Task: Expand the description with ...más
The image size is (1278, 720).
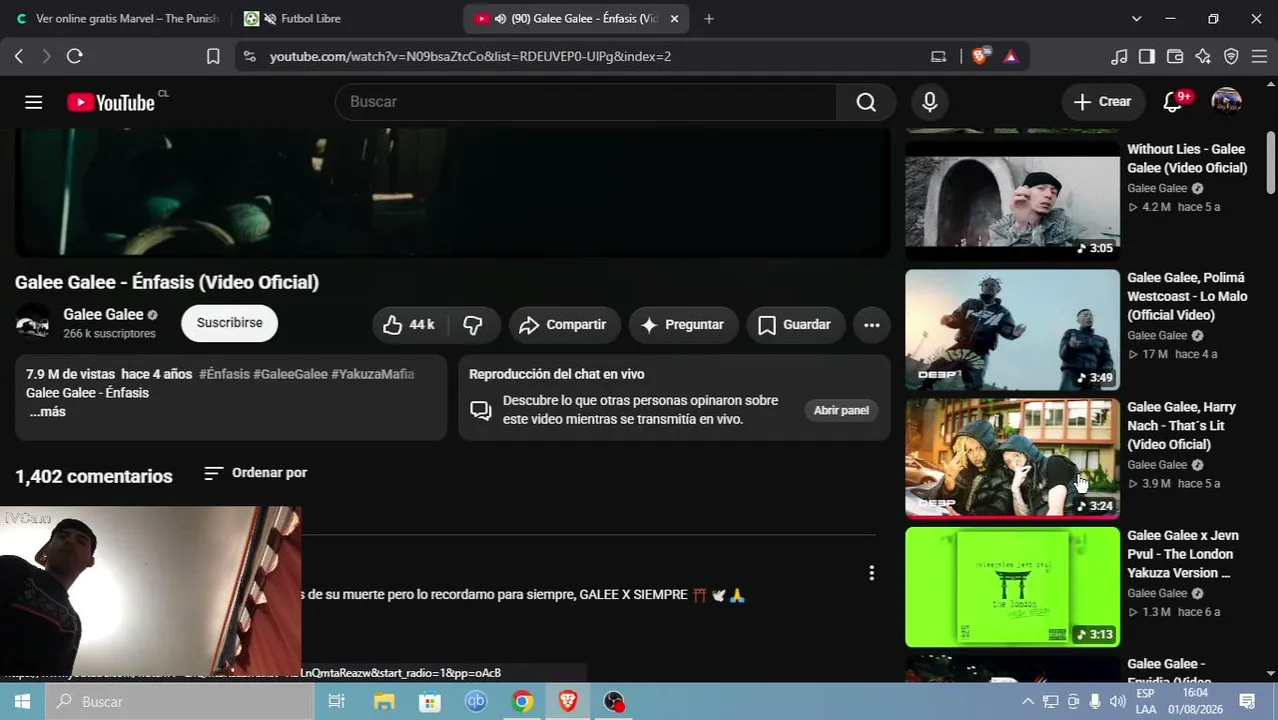Action: click(47, 412)
